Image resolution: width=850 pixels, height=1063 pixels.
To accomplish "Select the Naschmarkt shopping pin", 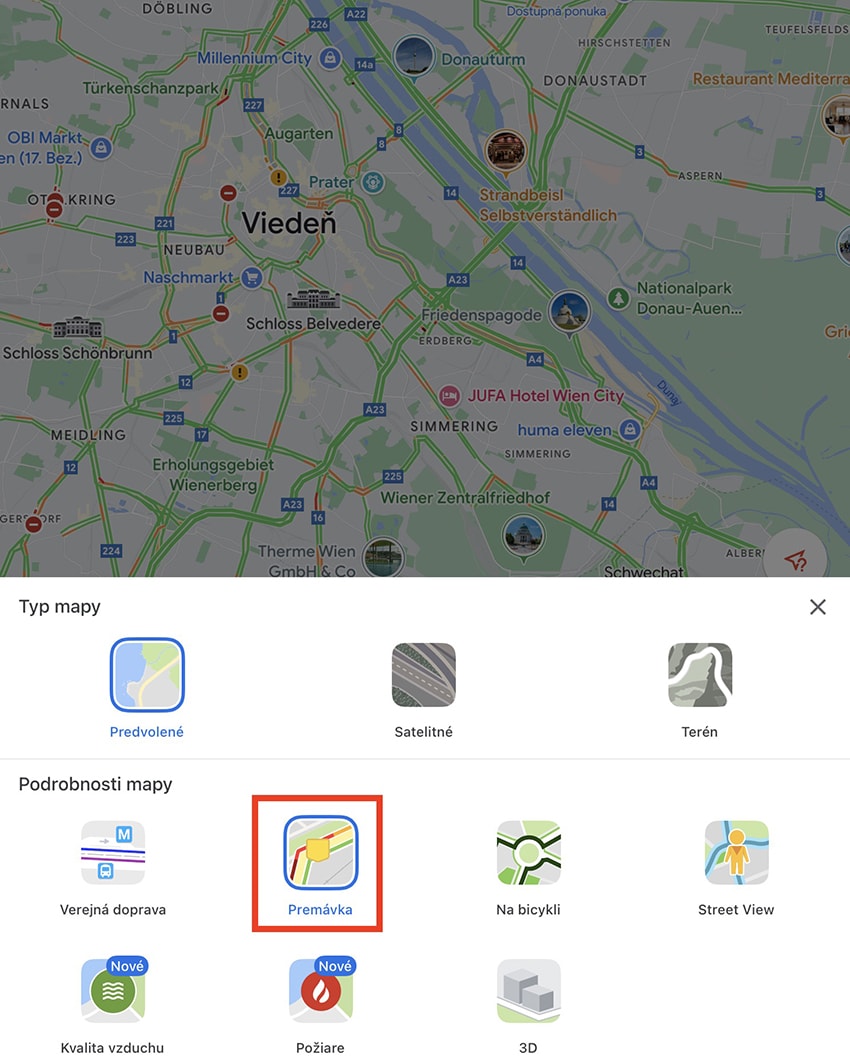I will pyautogui.click(x=252, y=277).
